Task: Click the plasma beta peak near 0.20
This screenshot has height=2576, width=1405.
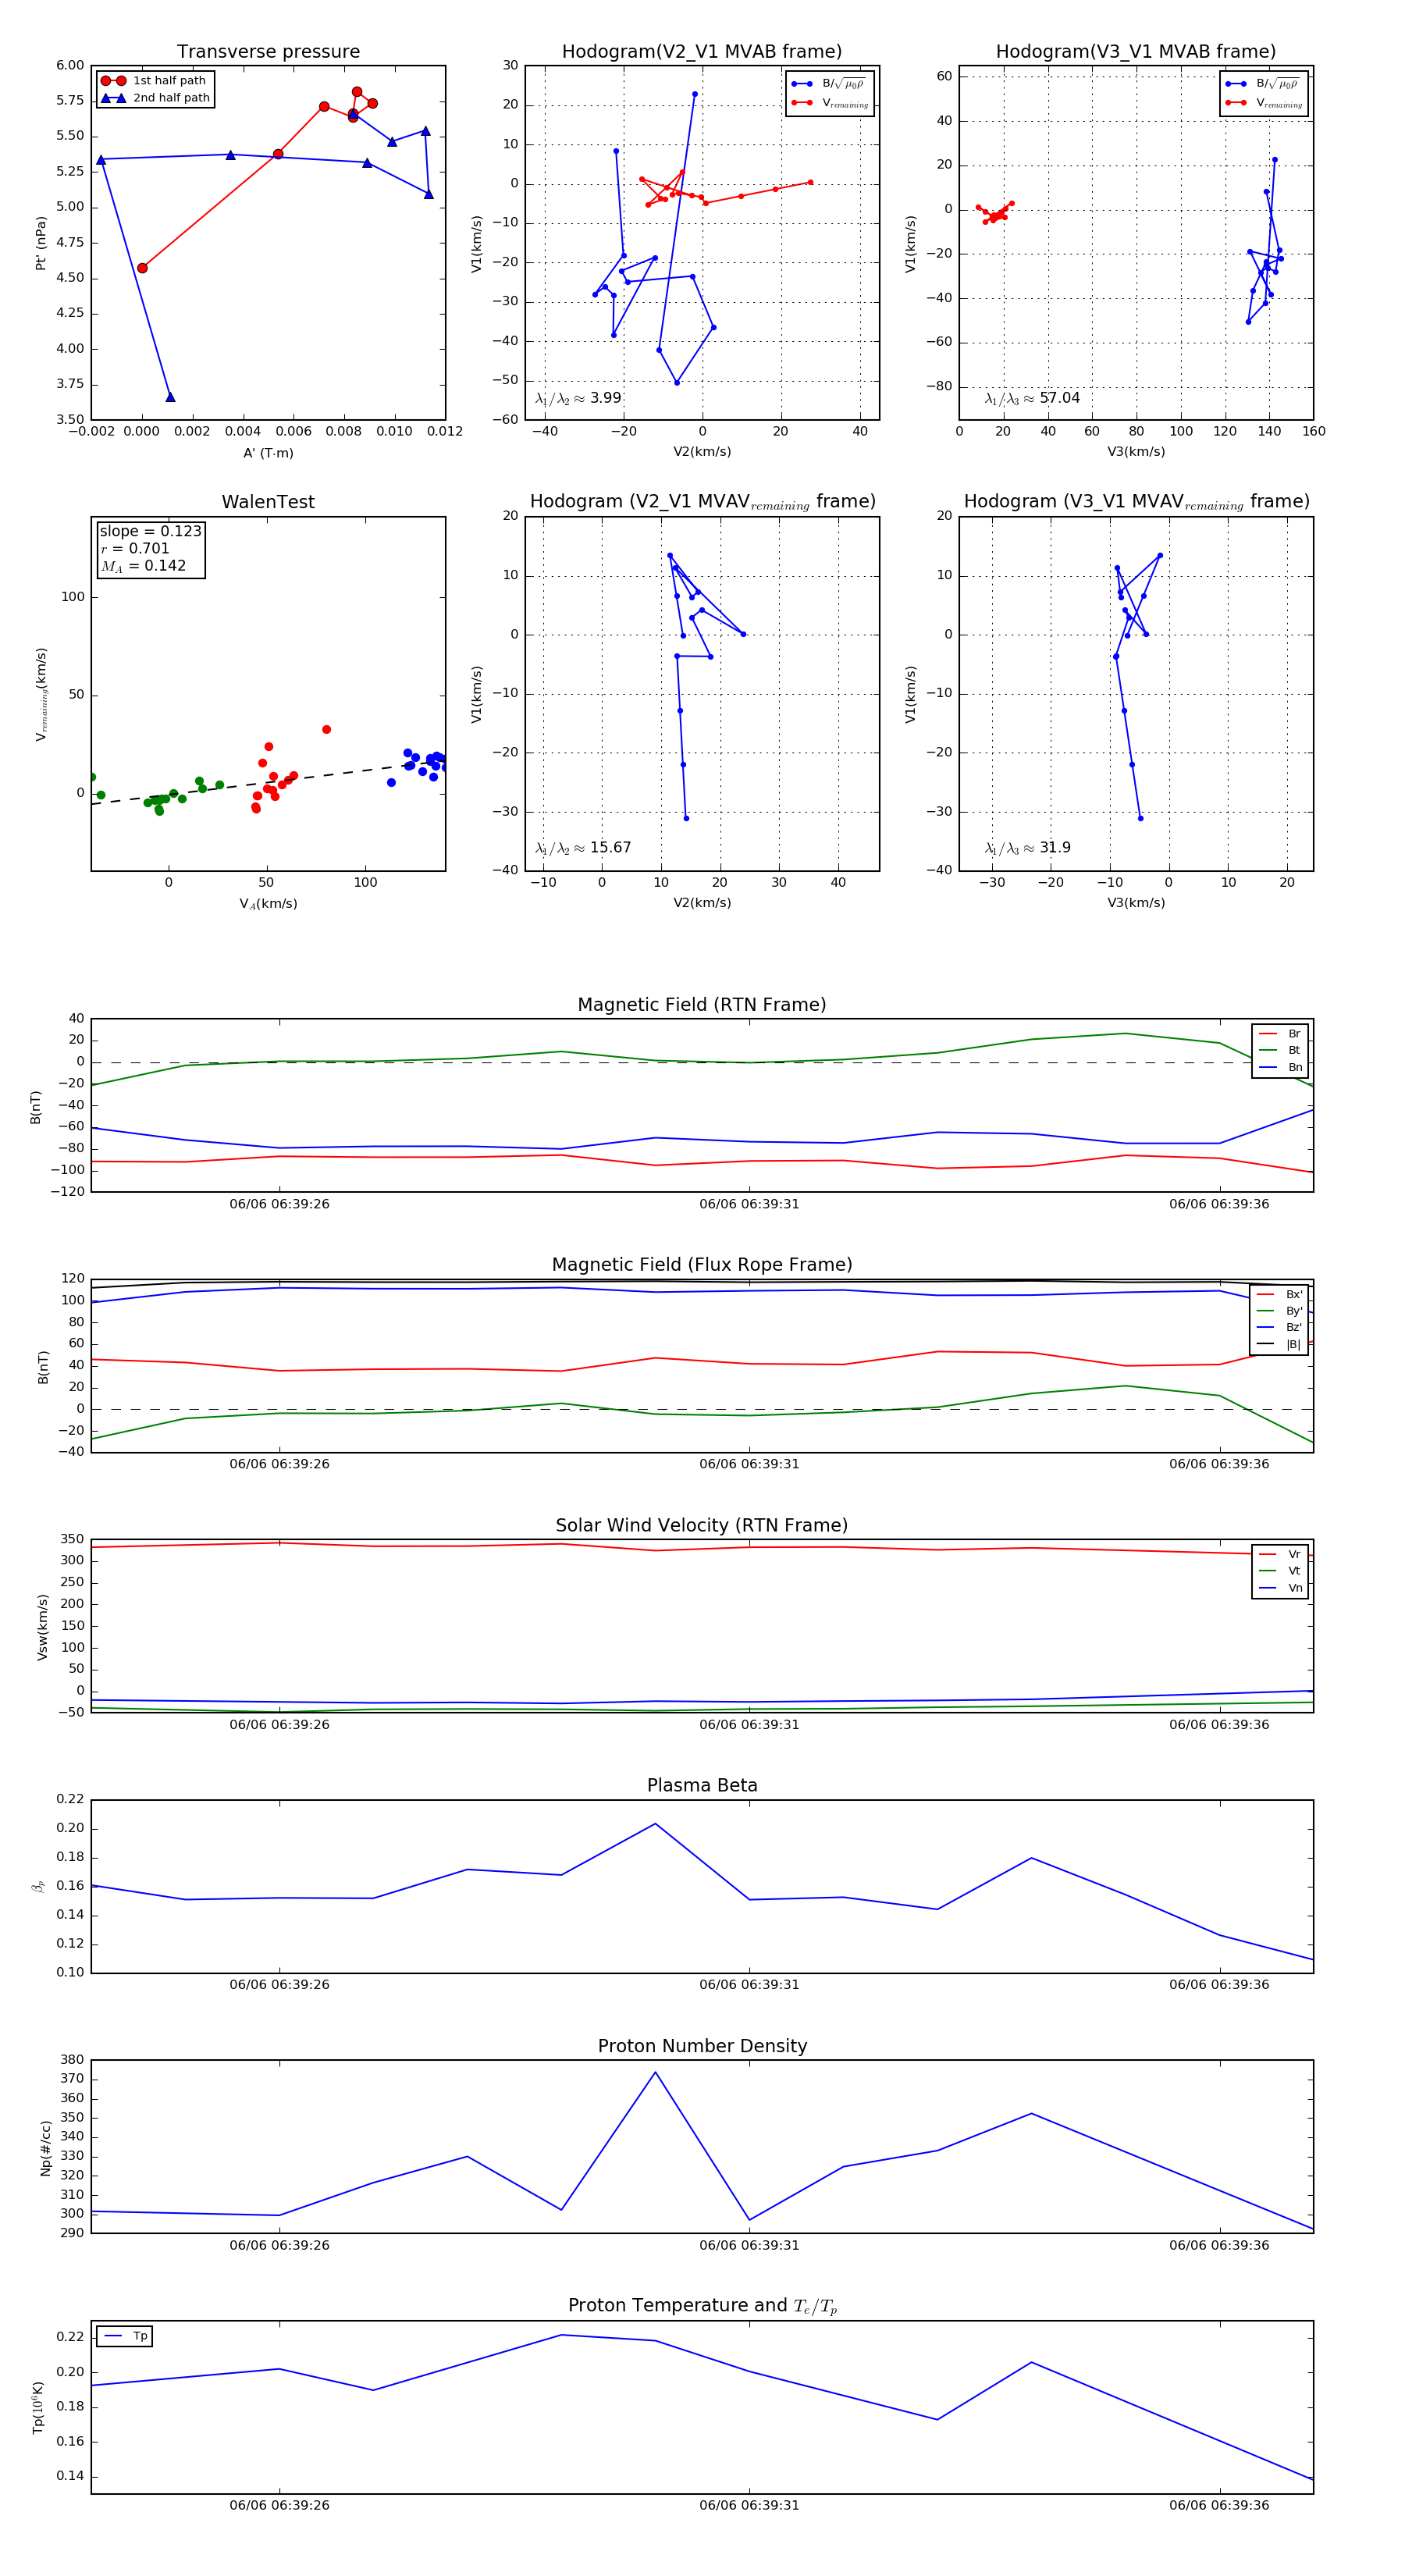Action: [x=655, y=1824]
